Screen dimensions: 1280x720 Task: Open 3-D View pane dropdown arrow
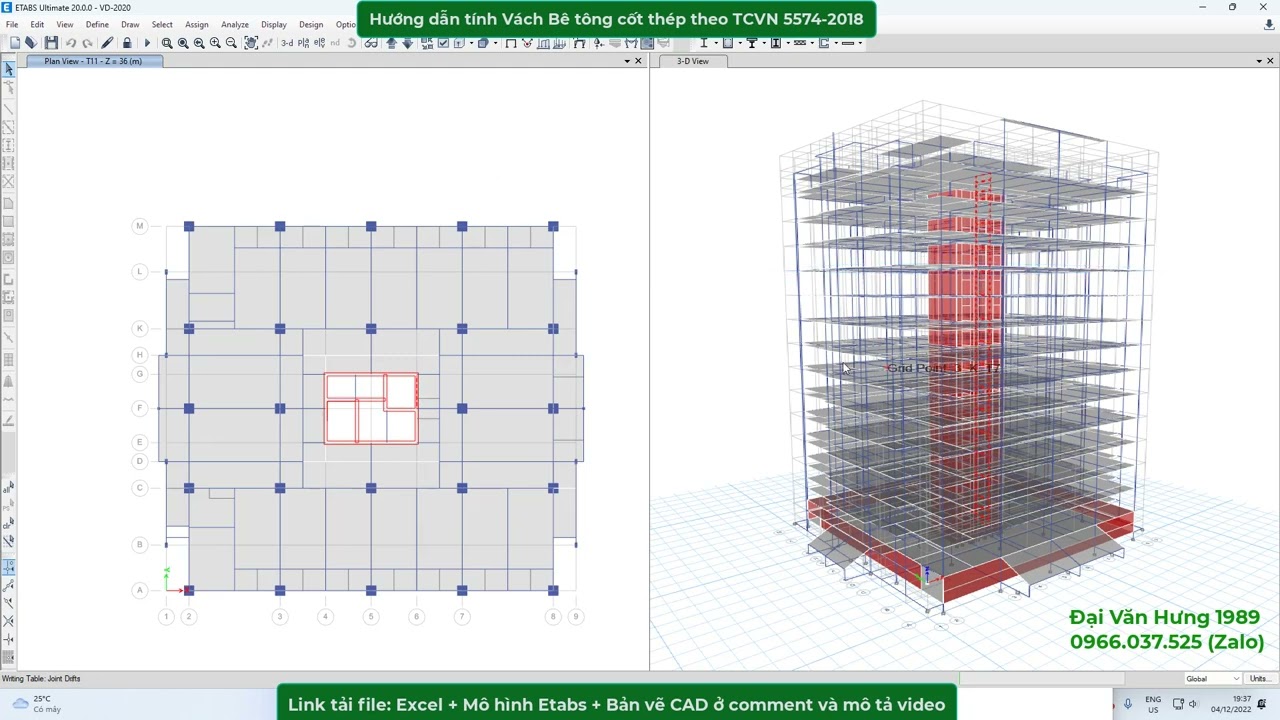[x=1258, y=61]
